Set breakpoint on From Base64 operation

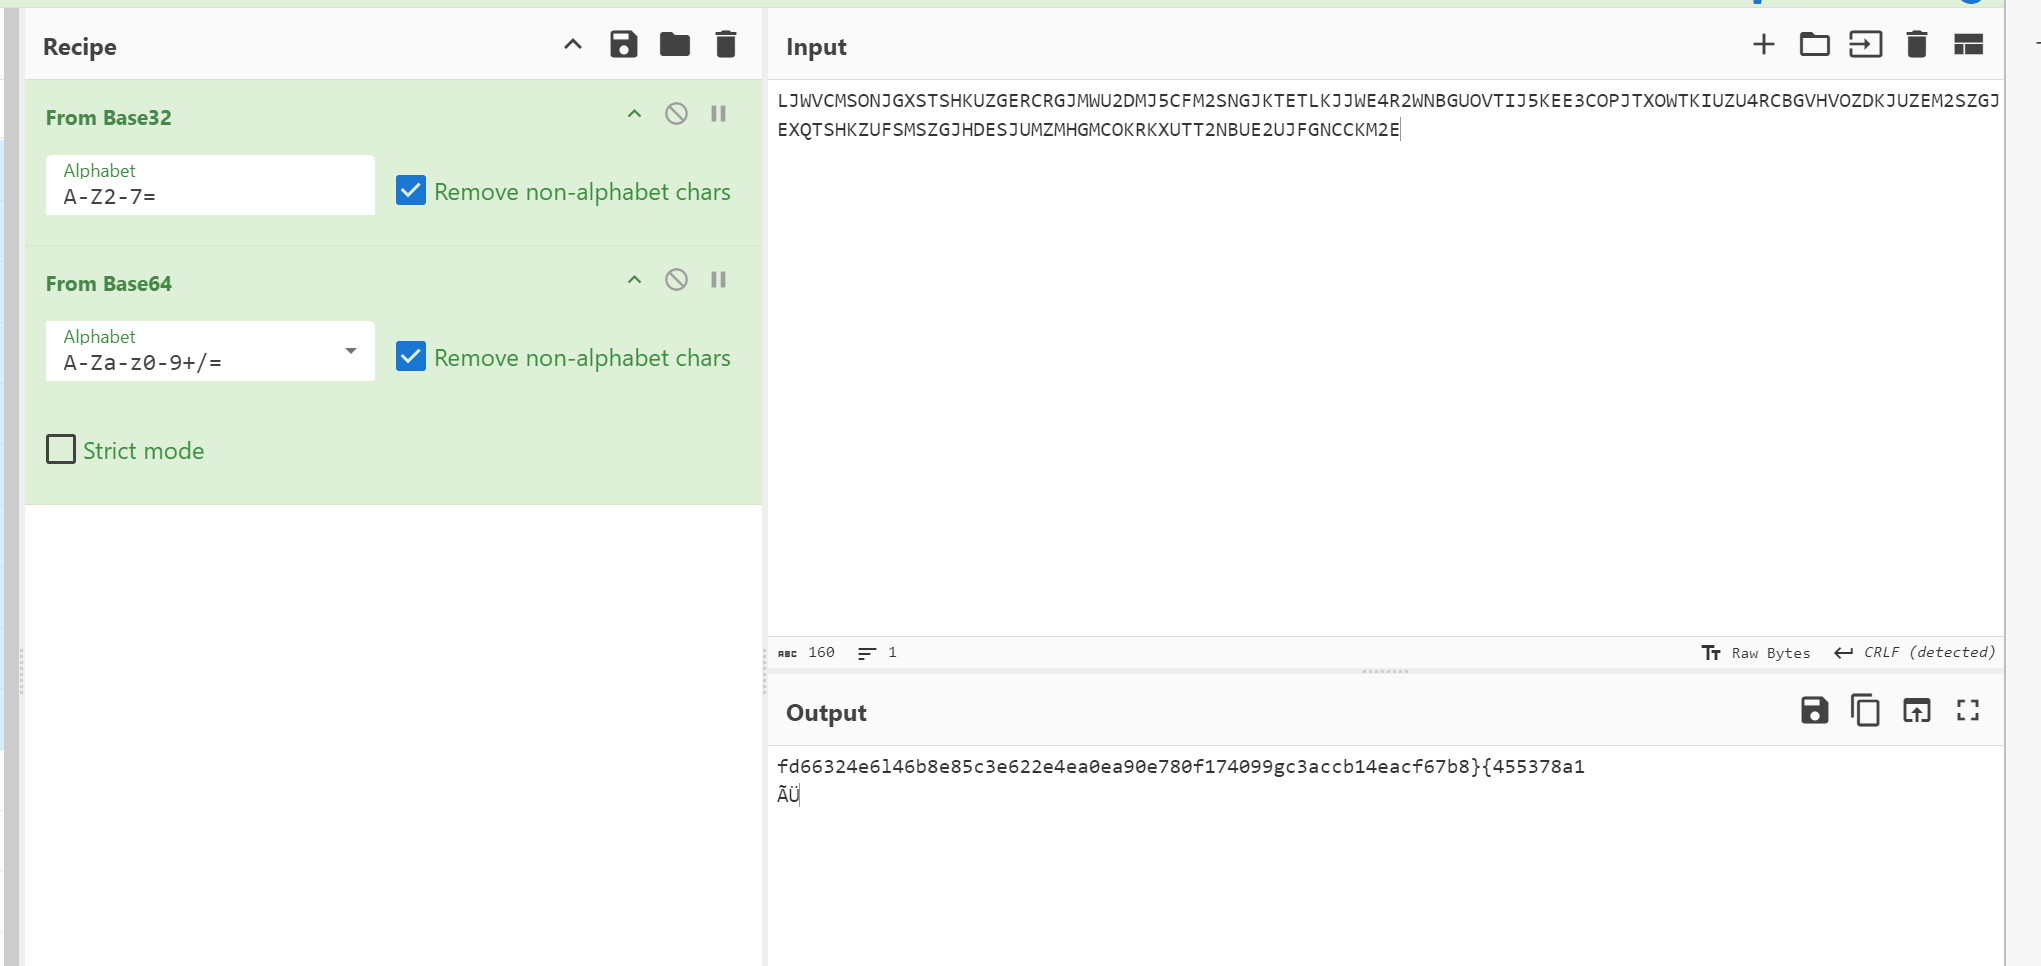[x=718, y=280]
